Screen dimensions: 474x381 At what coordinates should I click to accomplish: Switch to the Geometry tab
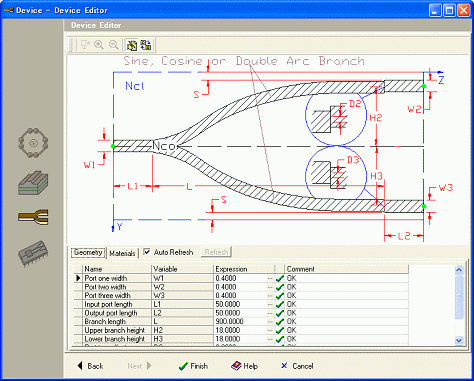tap(88, 252)
